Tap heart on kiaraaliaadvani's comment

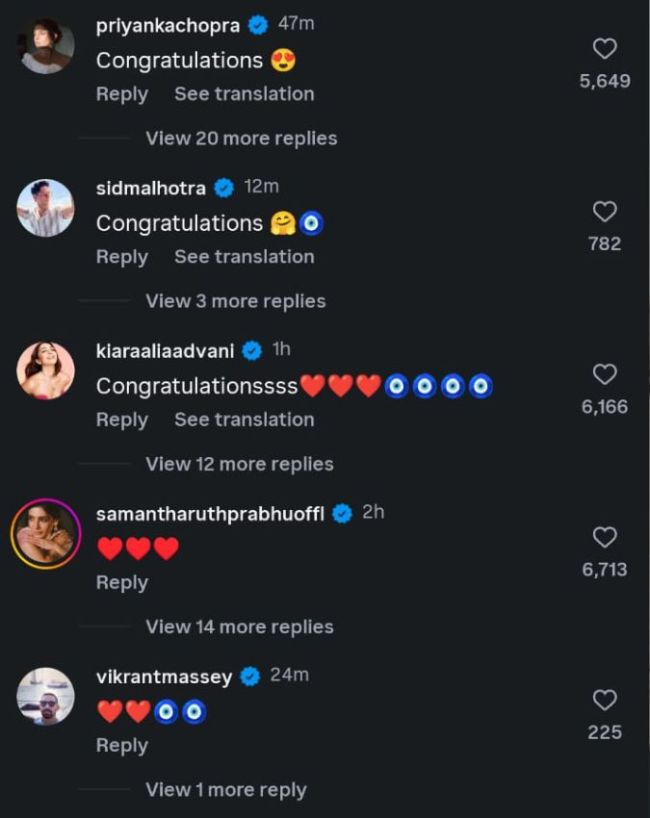tap(604, 374)
